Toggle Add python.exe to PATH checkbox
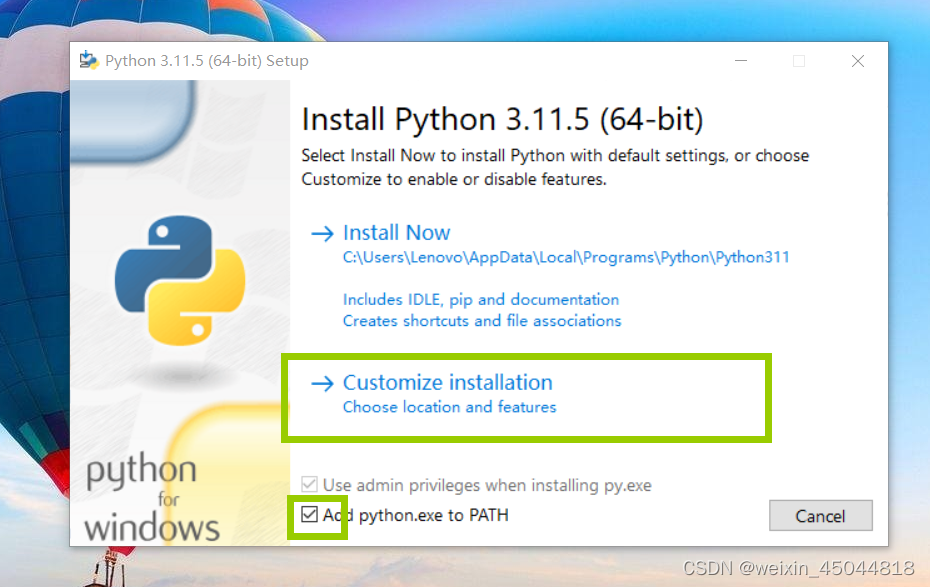Screen dimensions: 930x587 tap(309, 514)
